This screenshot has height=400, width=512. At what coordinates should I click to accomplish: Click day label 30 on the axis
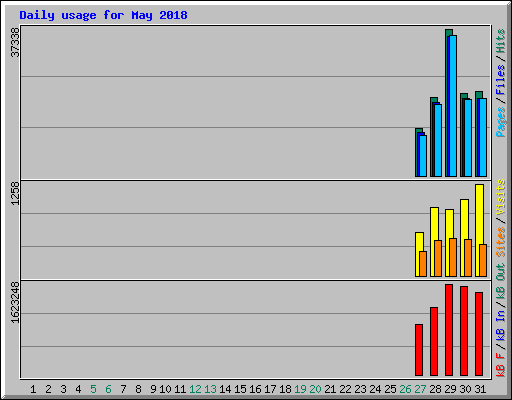[465, 389]
